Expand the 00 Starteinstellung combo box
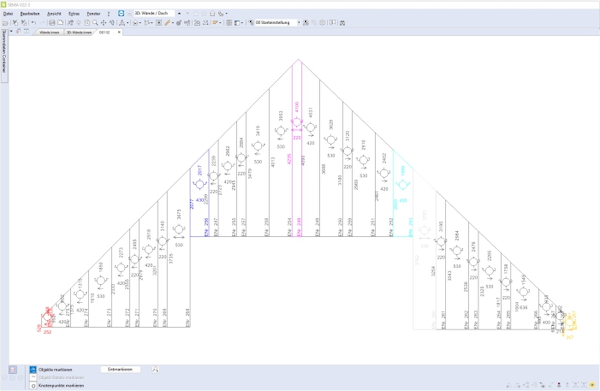The image size is (600, 391). tap(299, 23)
